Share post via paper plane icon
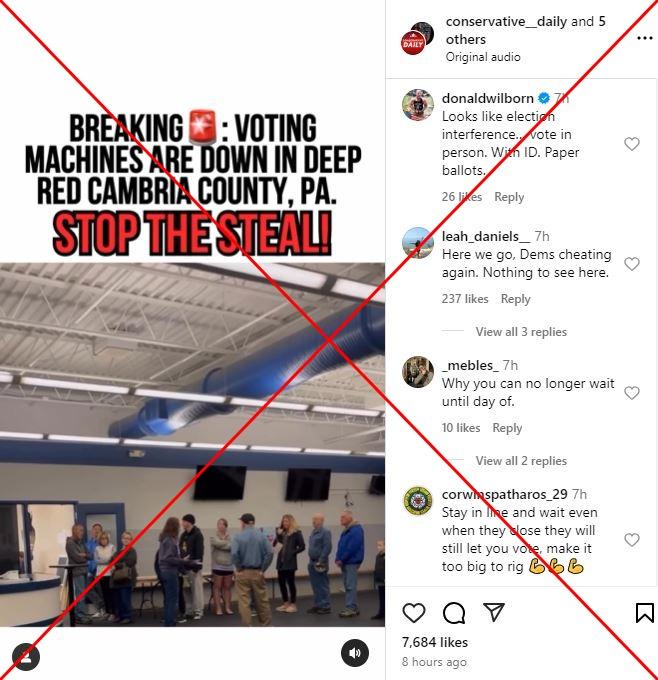 (x=493, y=612)
